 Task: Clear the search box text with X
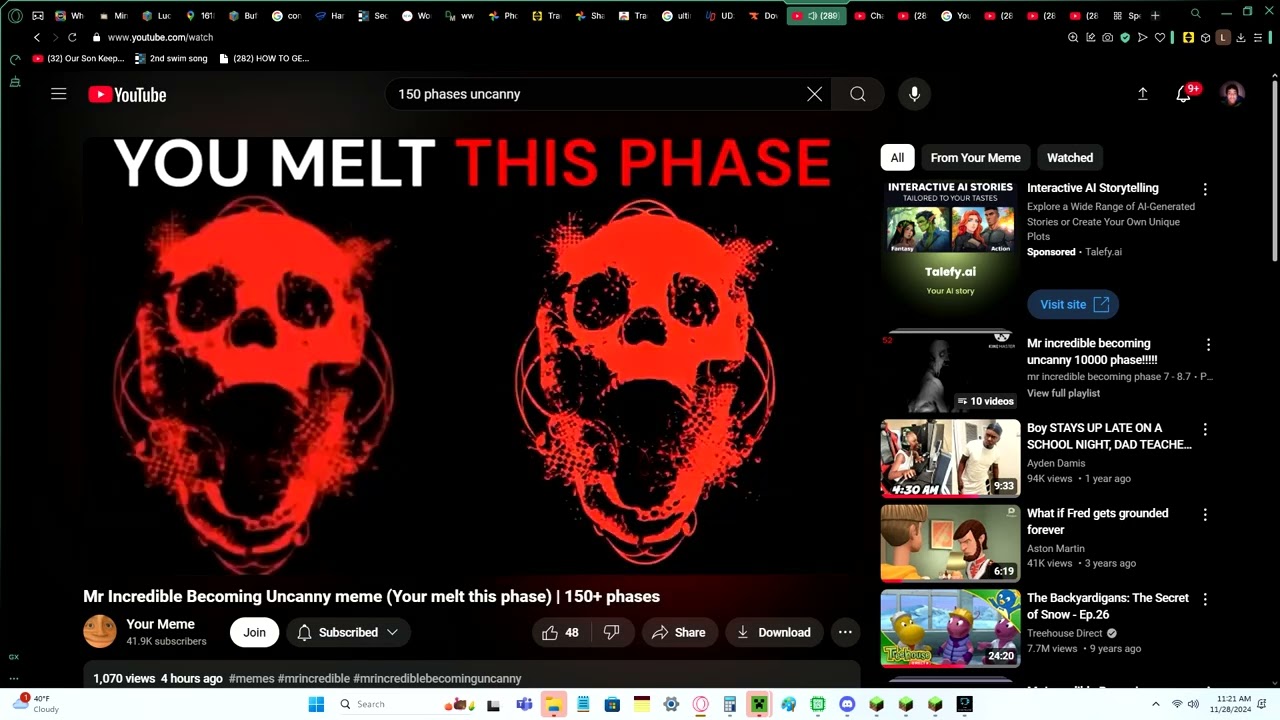pos(815,94)
